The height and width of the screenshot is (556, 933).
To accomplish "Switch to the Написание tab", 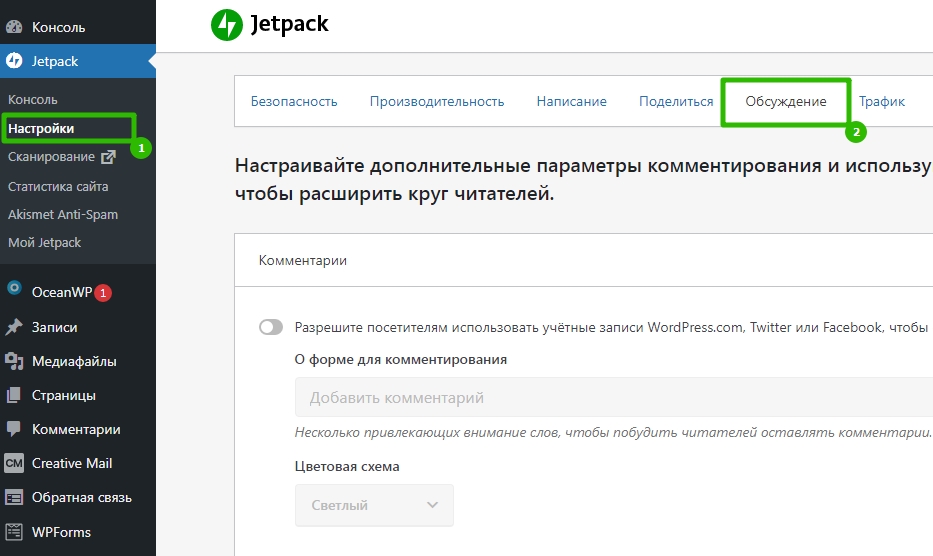I will (572, 101).
